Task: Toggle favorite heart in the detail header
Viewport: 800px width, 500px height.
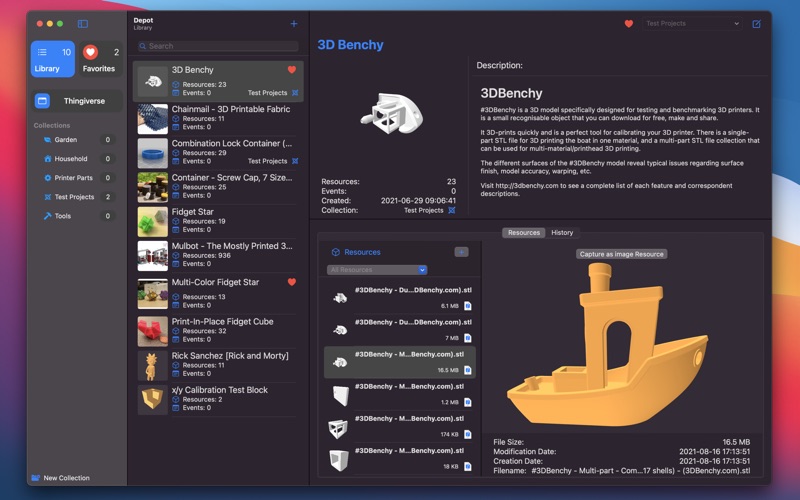Action: [629, 23]
